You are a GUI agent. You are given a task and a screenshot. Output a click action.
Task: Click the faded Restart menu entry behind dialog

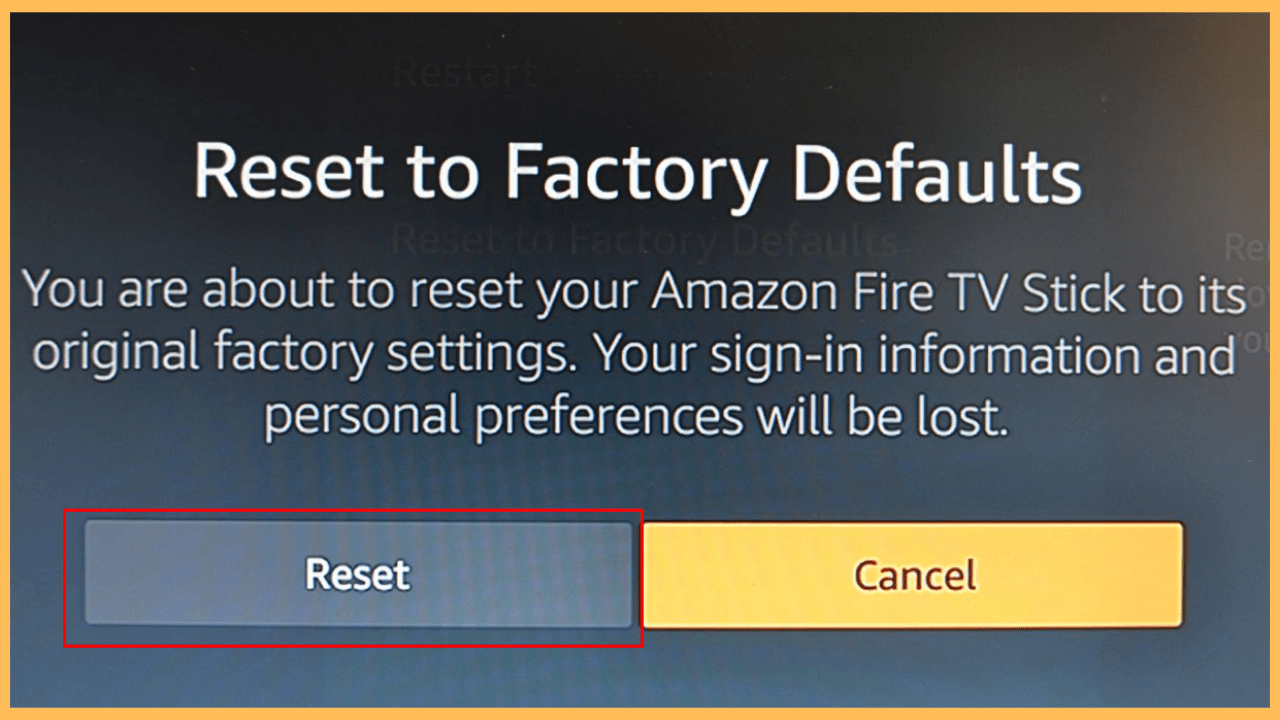(465, 72)
